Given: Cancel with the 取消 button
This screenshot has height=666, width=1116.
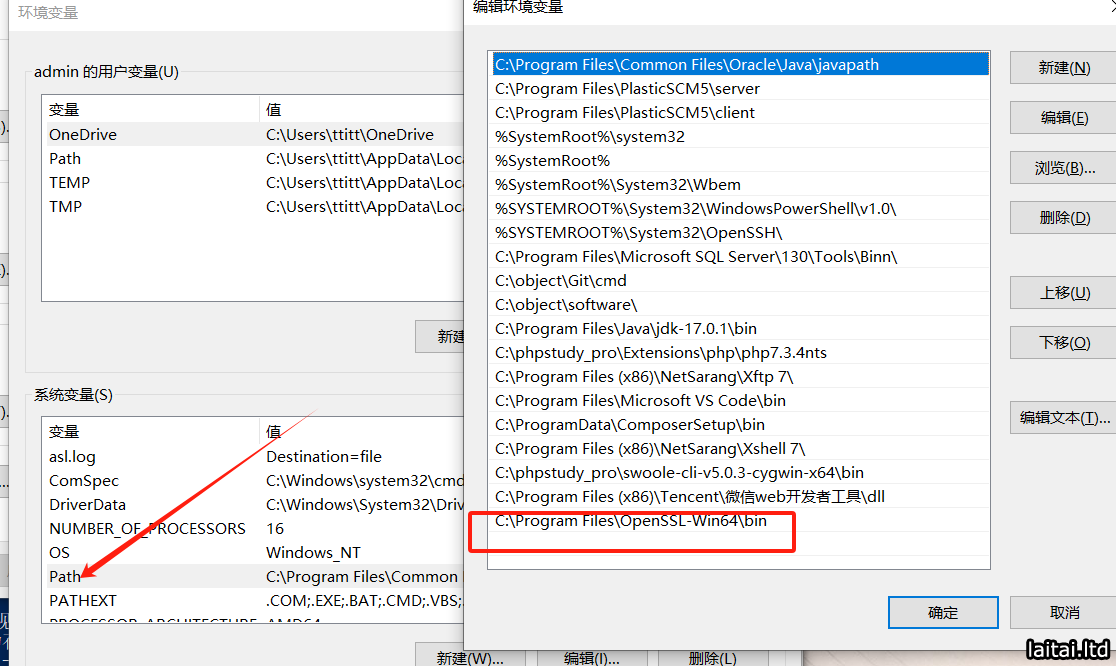Looking at the screenshot, I should click(x=1063, y=613).
